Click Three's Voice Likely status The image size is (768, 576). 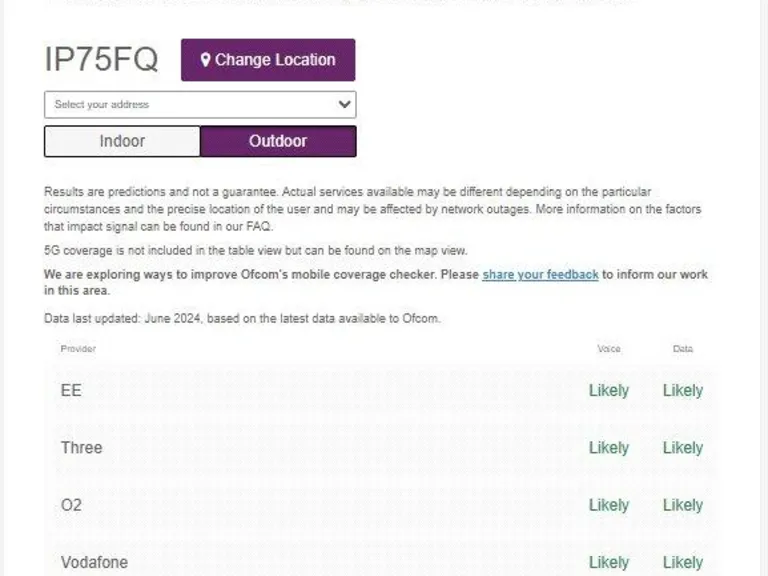click(608, 447)
